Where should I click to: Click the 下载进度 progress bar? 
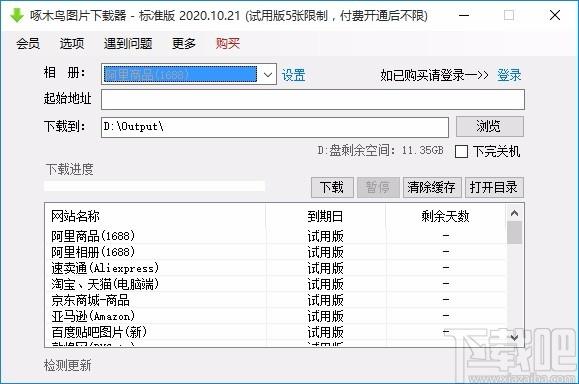tap(154, 186)
